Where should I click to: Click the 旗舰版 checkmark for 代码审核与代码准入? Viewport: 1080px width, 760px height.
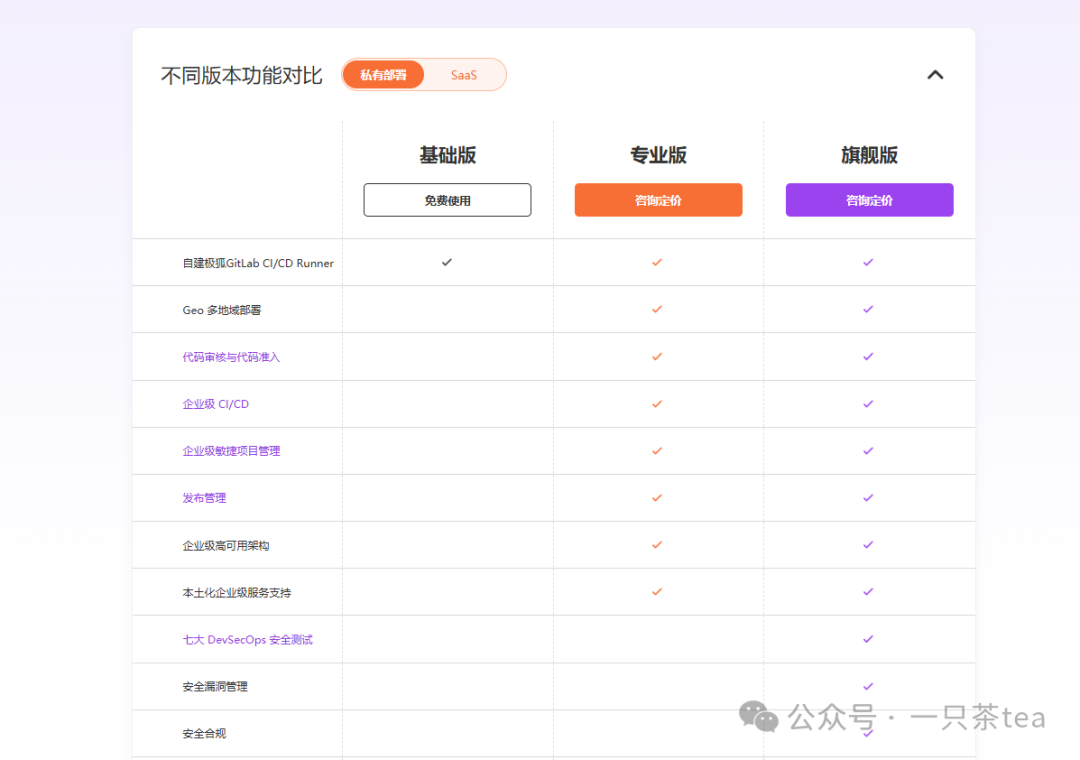coord(868,356)
